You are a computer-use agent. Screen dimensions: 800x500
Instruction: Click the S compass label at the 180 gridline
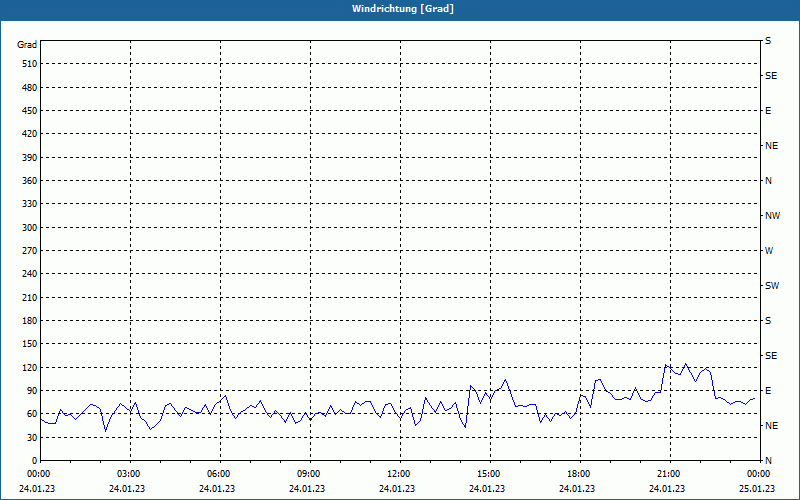pos(768,321)
